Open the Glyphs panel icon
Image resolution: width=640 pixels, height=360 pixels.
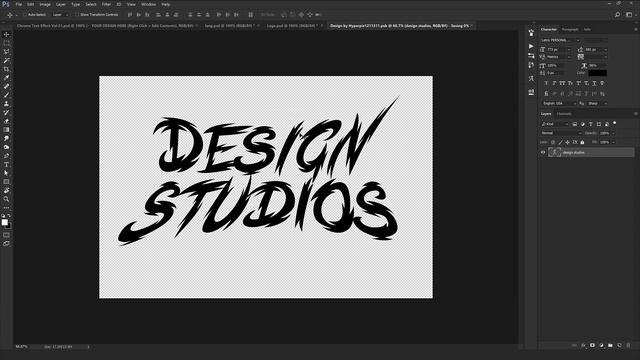pyautogui.click(x=531, y=78)
